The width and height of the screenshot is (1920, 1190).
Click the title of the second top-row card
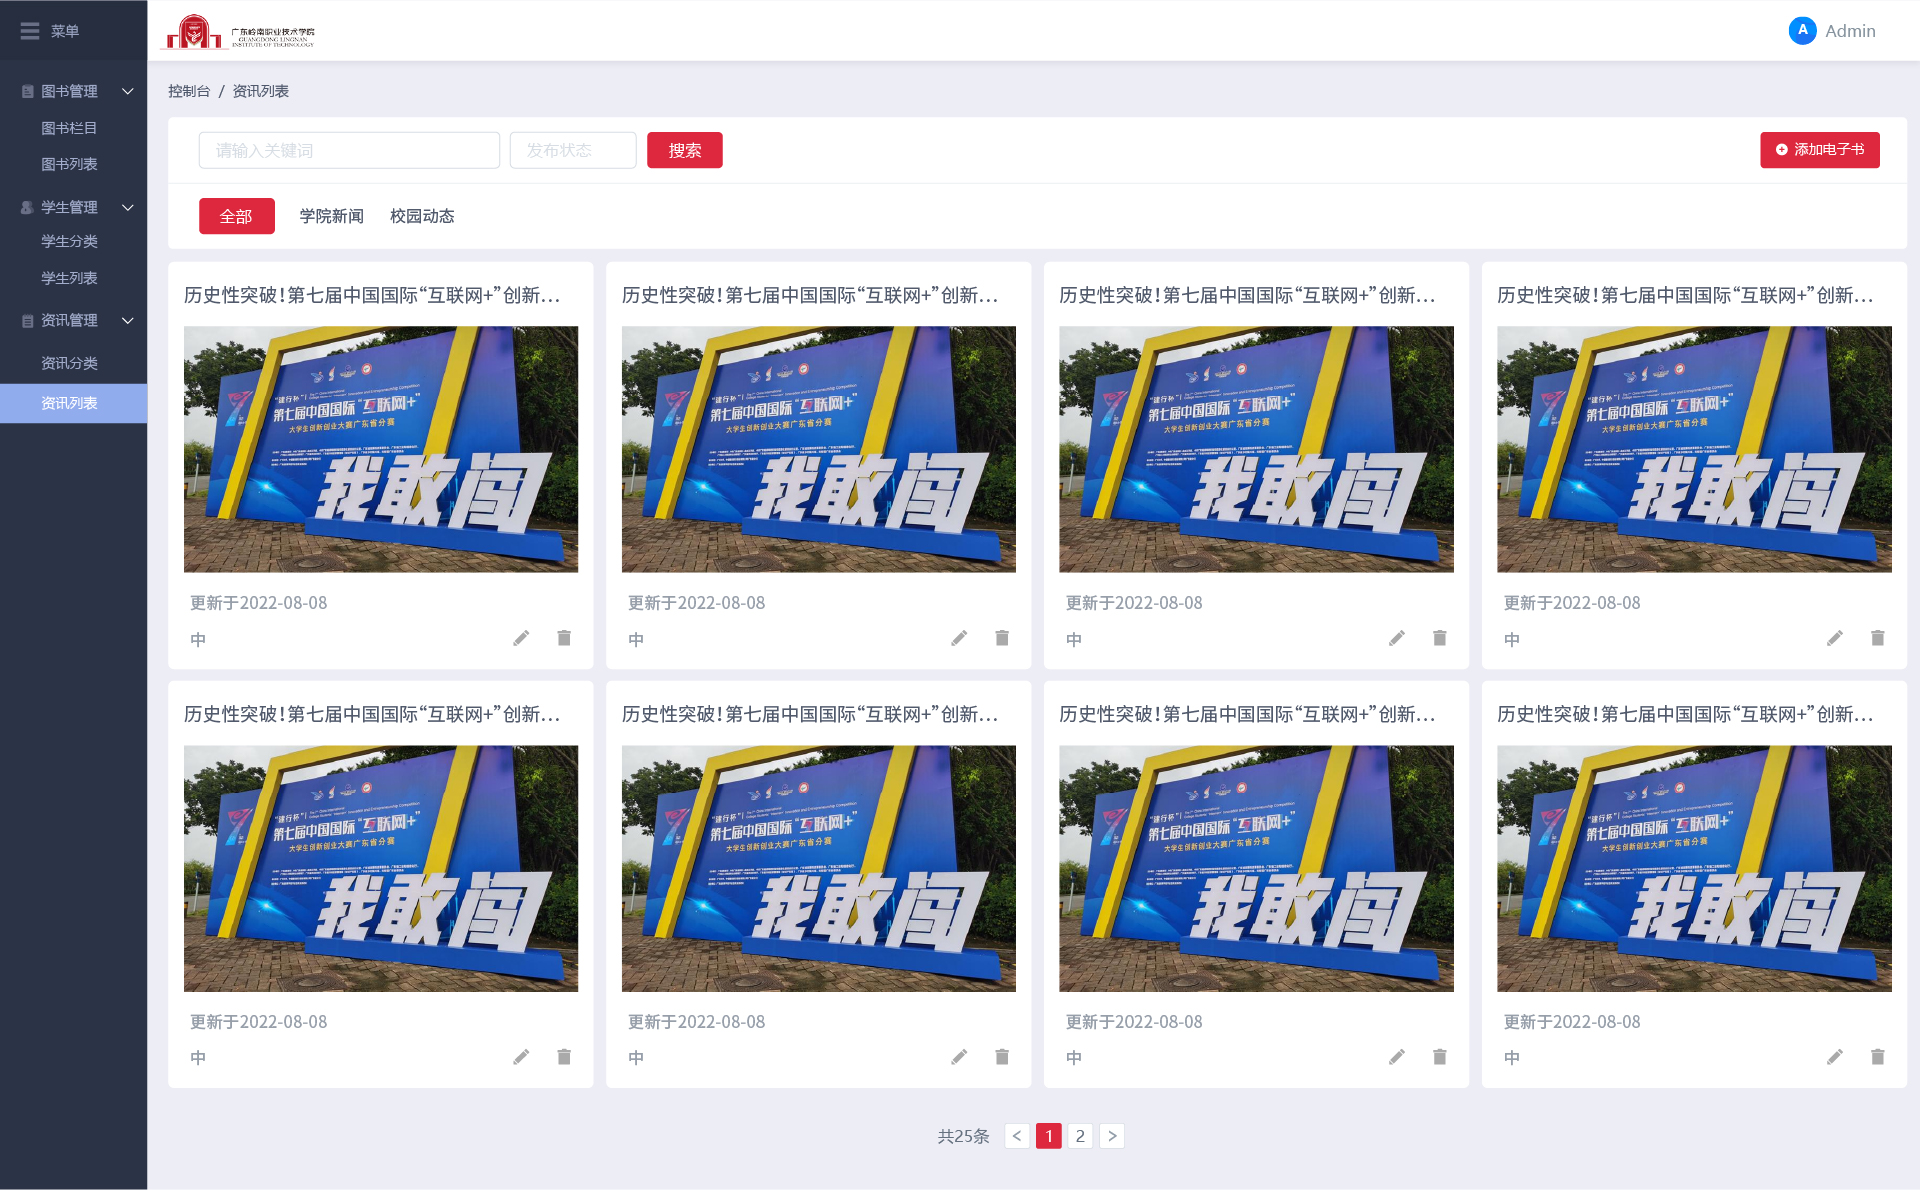pos(810,295)
